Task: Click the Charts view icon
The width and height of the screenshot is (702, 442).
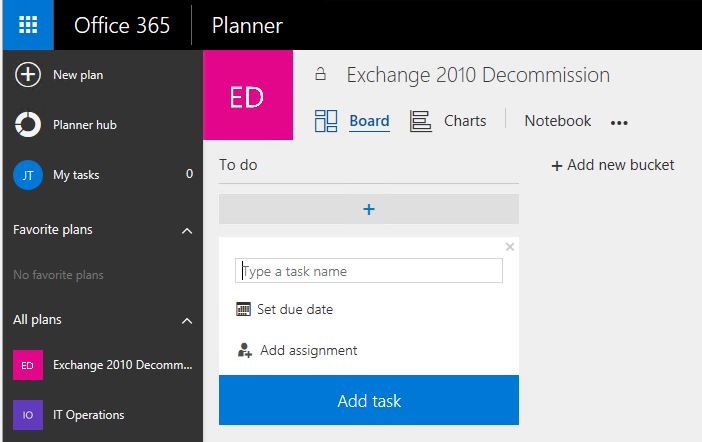Action: point(421,121)
